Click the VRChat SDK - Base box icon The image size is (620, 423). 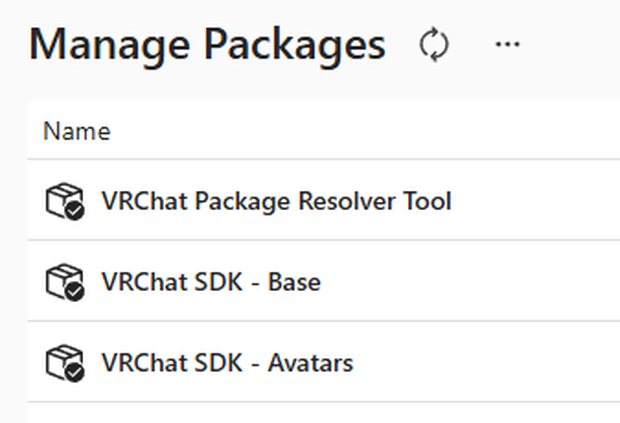coord(64,282)
